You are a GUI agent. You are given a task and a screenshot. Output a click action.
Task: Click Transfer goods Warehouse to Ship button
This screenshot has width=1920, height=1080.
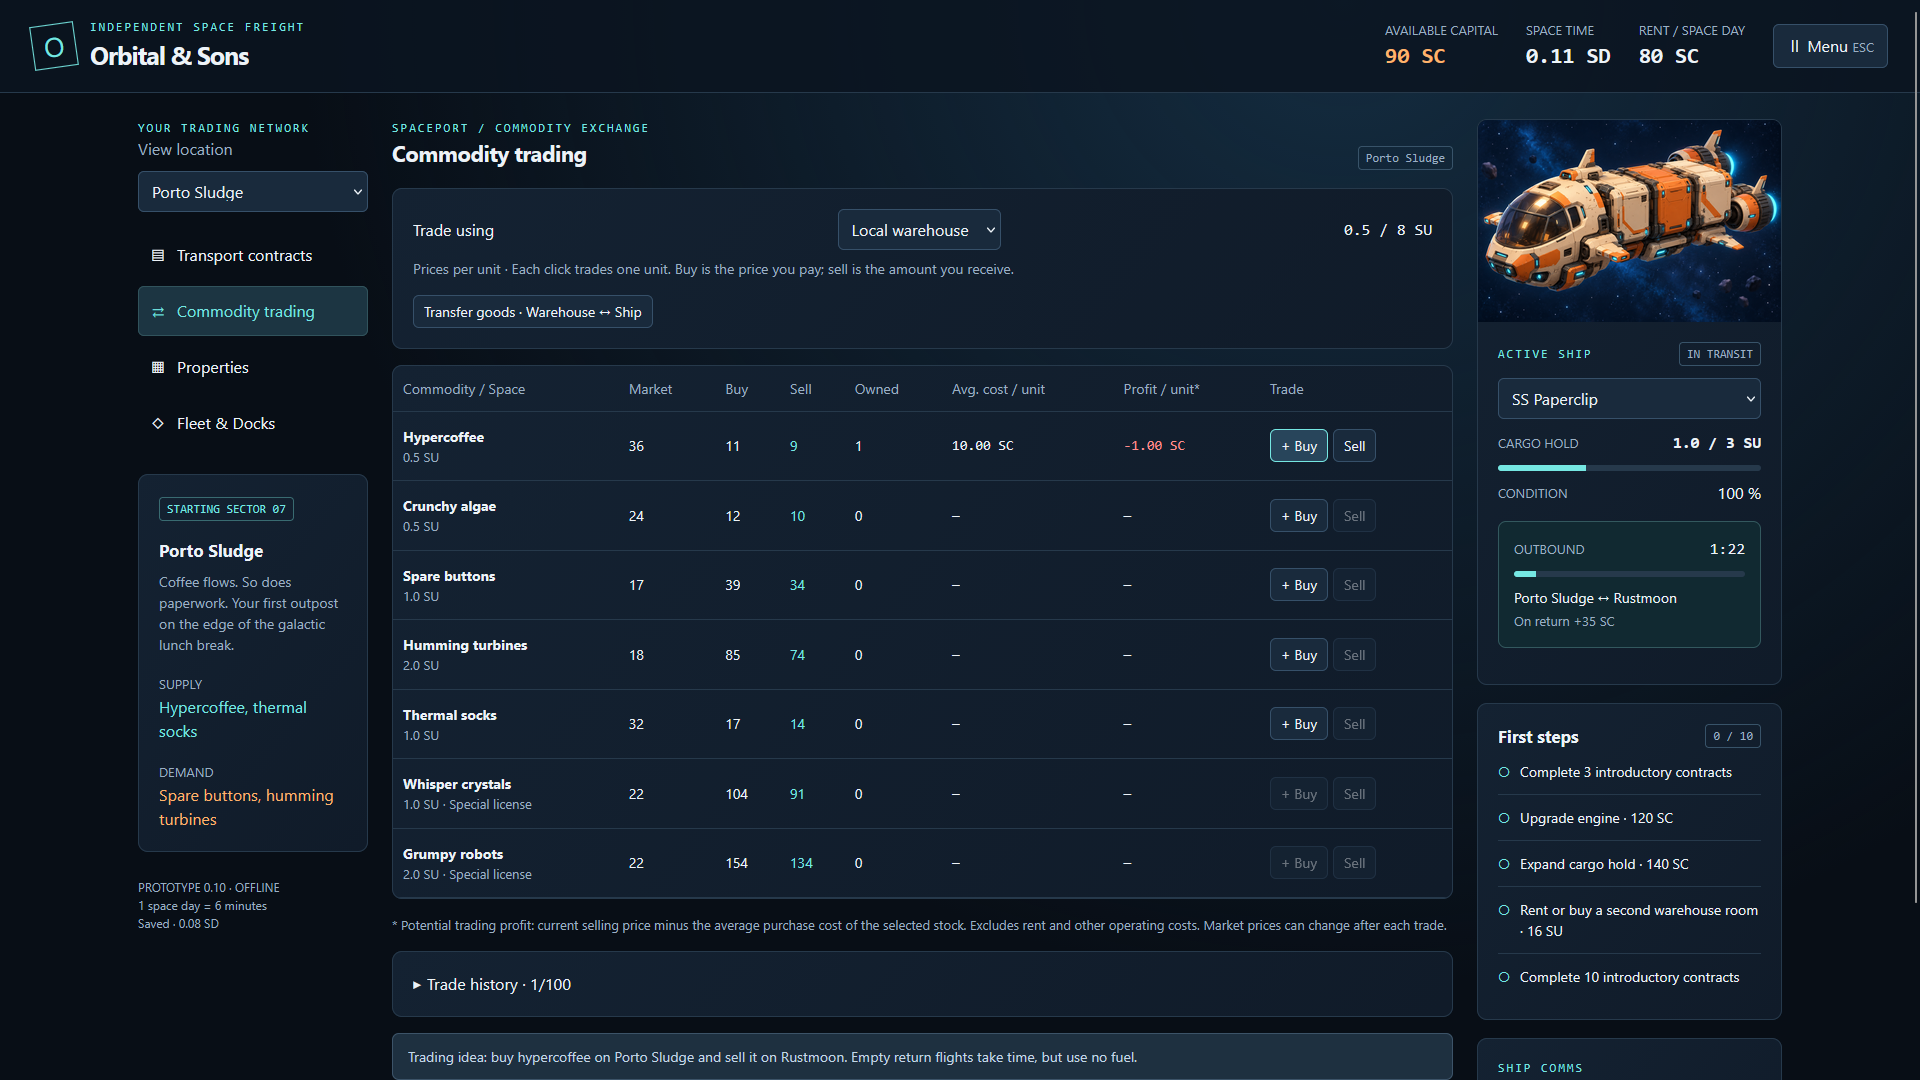coord(533,312)
